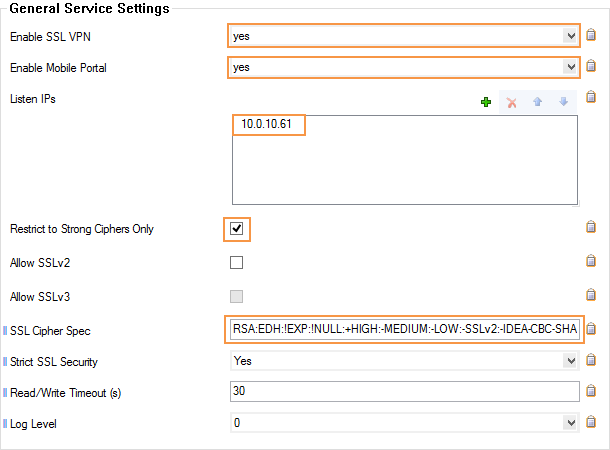Delete selected Listen IP with red X
The image size is (610, 450).
click(x=512, y=103)
